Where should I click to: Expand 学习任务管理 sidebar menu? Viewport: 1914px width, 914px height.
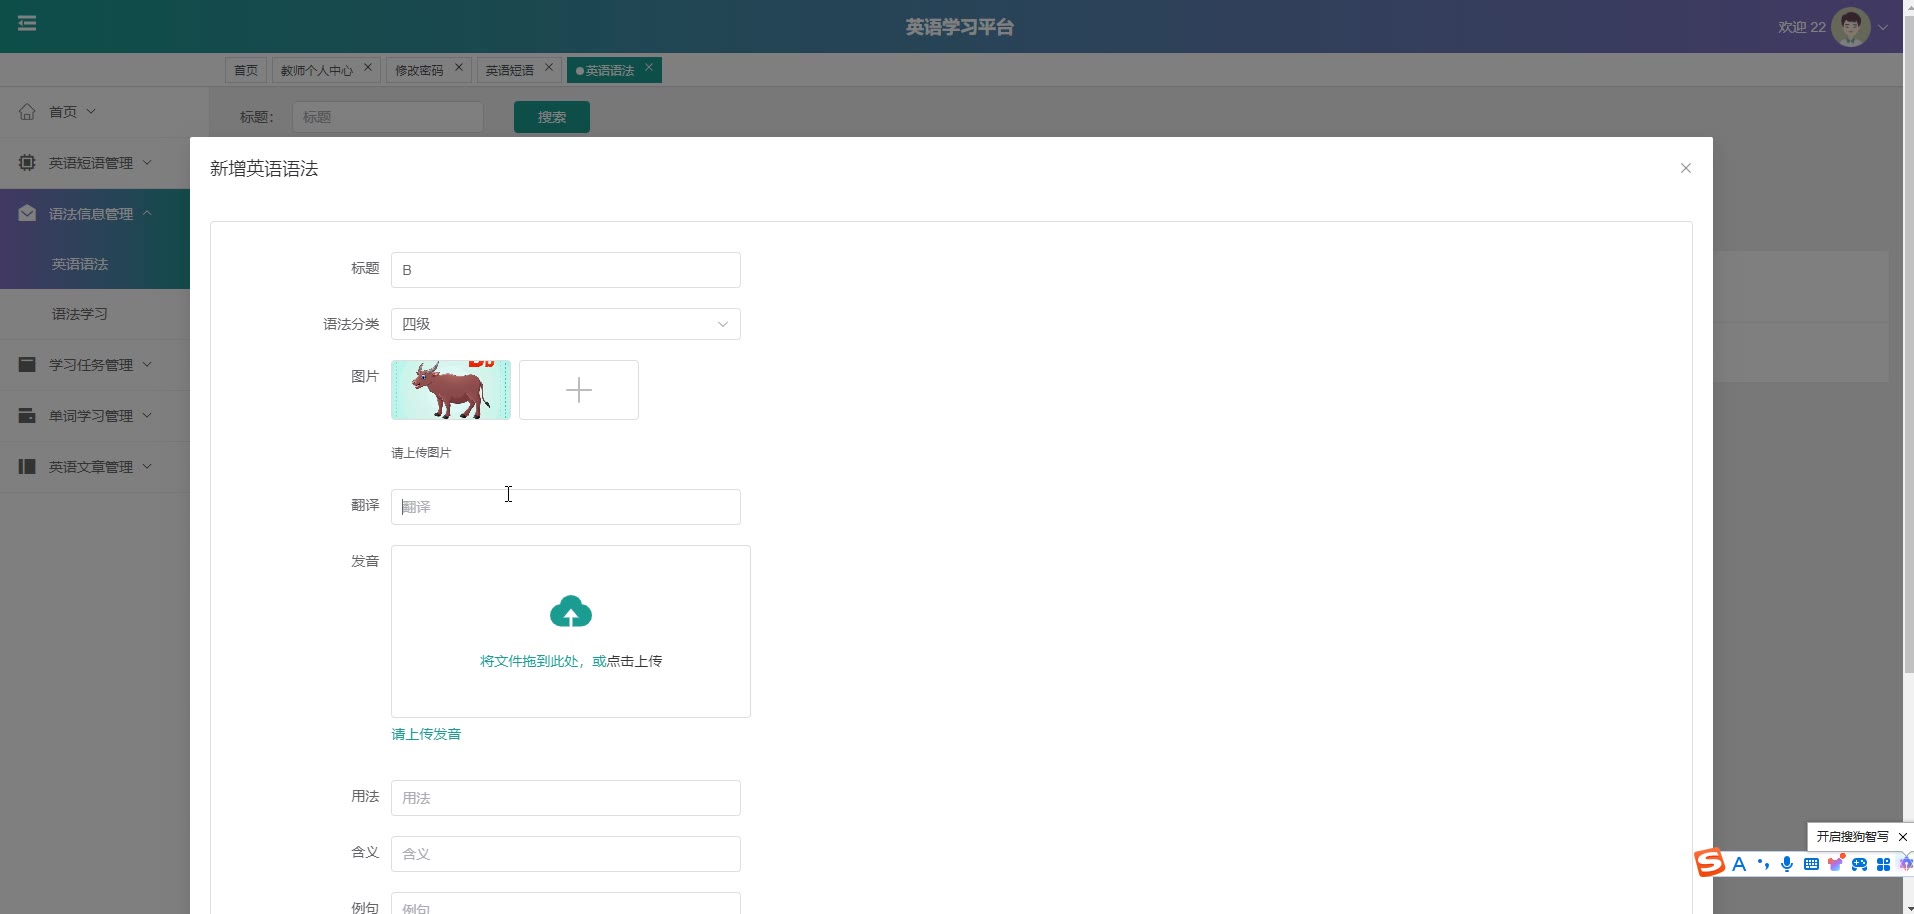pyautogui.click(x=95, y=365)
